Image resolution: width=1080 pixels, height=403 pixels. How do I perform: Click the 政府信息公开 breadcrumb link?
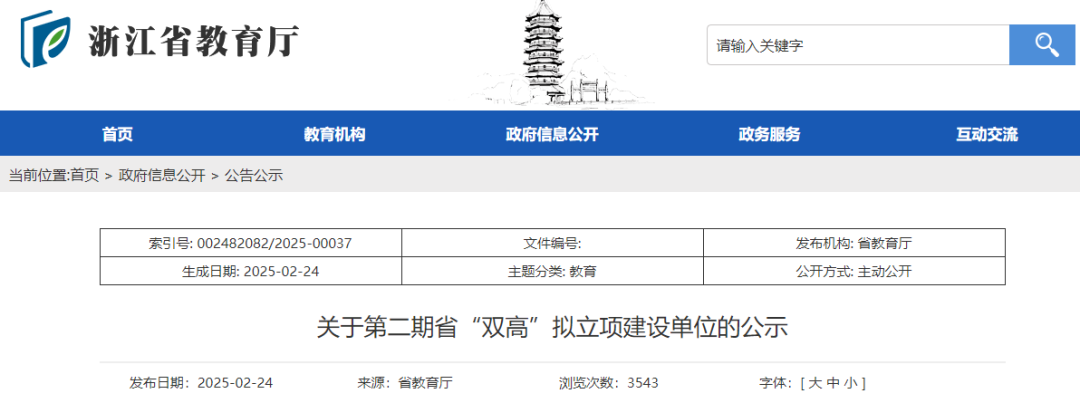pos(162,176)
